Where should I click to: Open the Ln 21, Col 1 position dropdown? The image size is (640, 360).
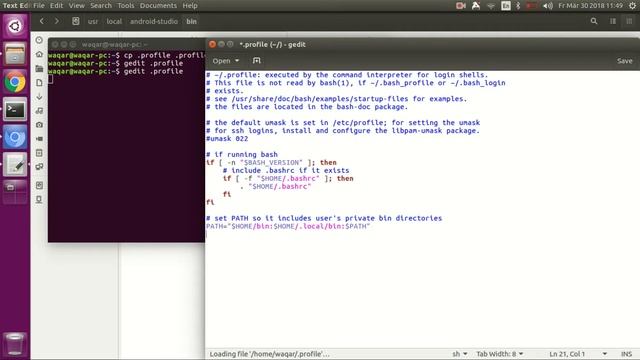click(578, 354)
